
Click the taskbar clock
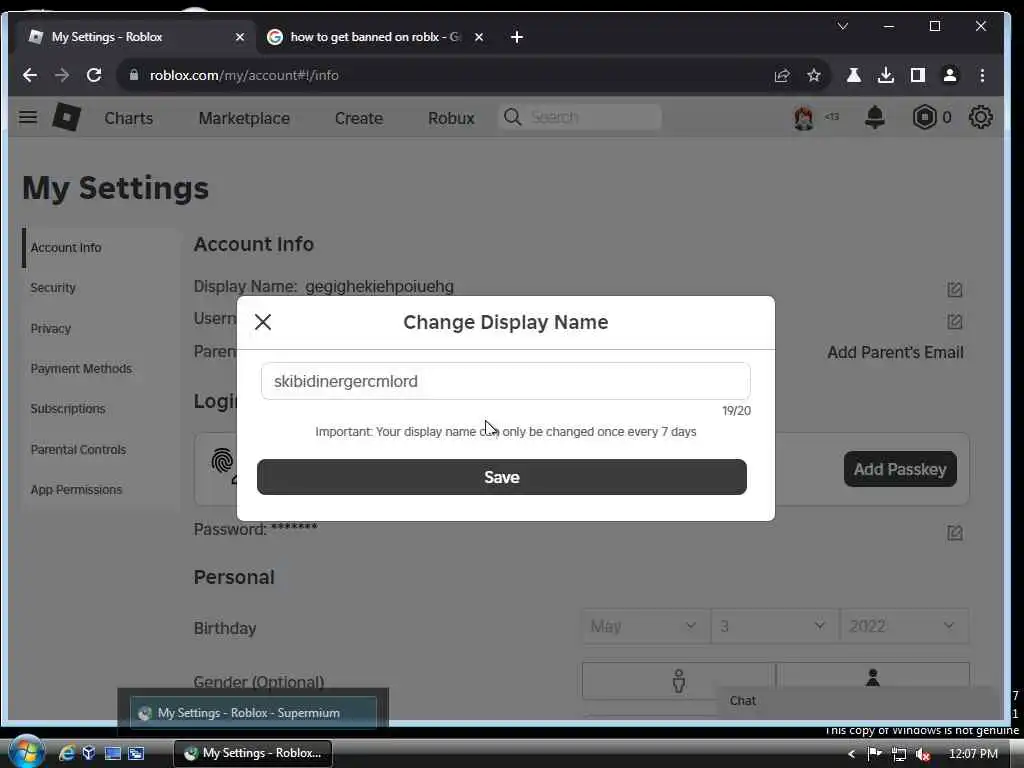[973, 754]
